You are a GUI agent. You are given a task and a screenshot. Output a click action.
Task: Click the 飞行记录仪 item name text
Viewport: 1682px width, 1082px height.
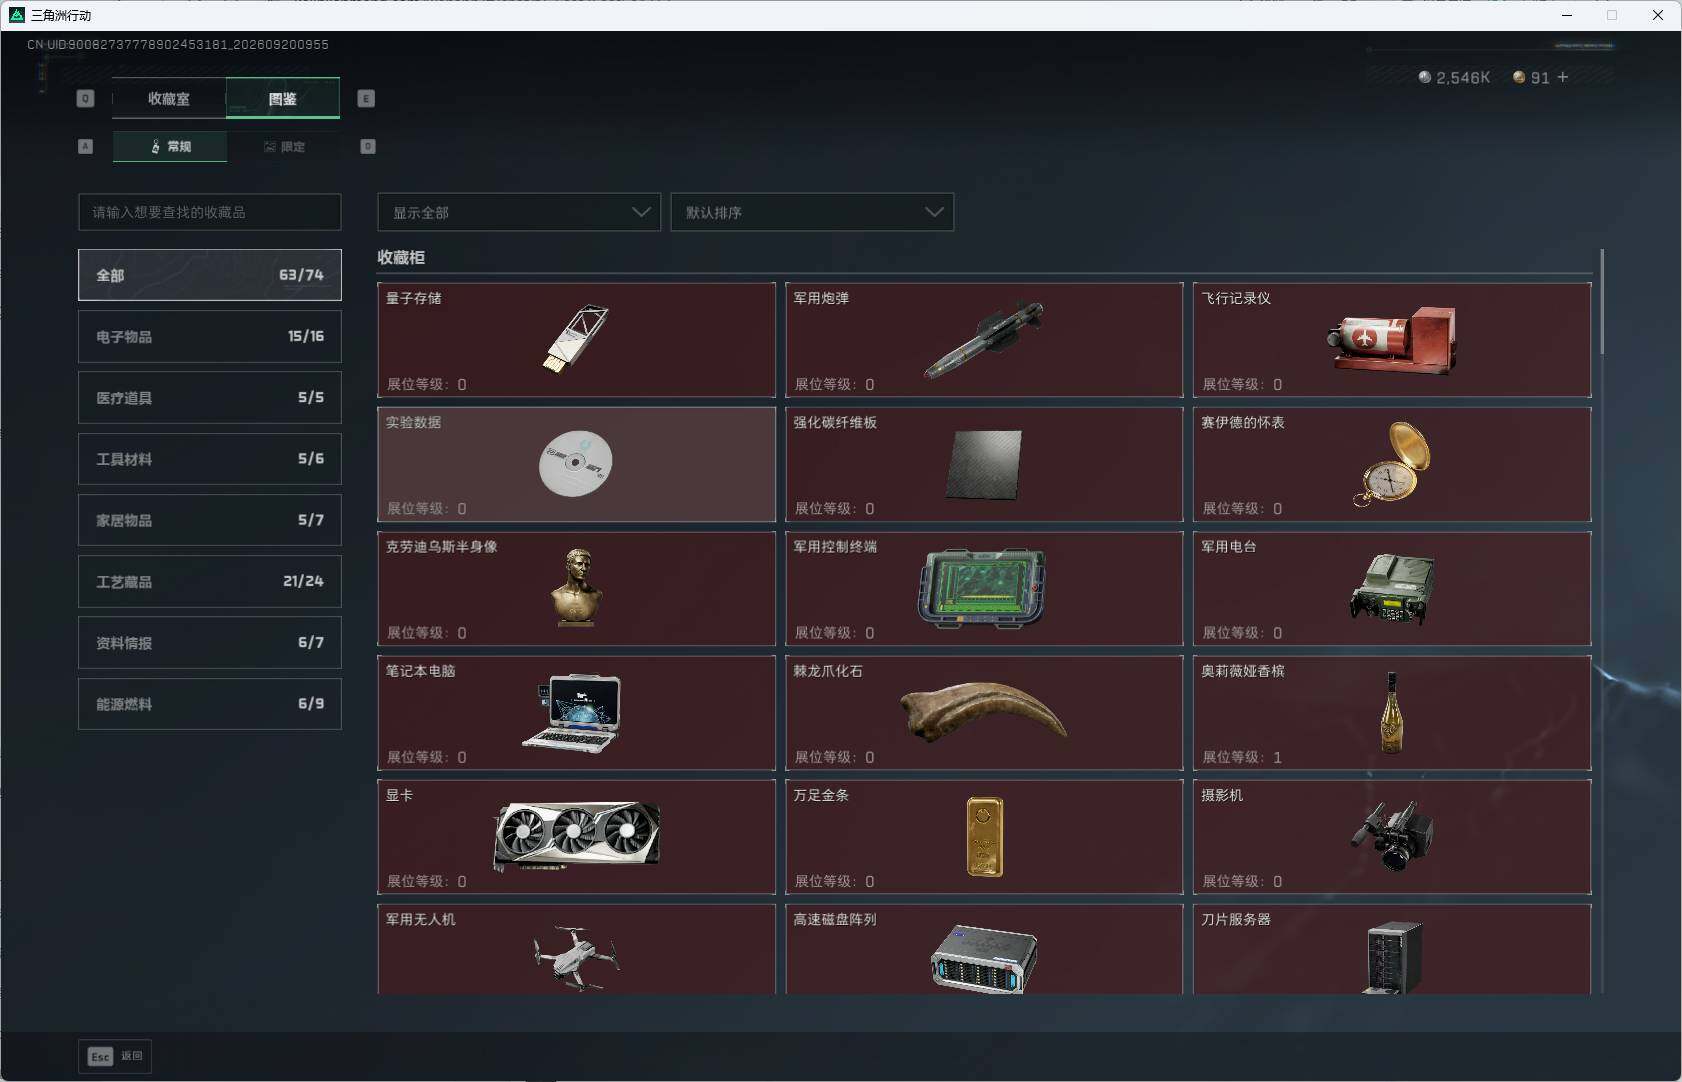point(1236,298)
